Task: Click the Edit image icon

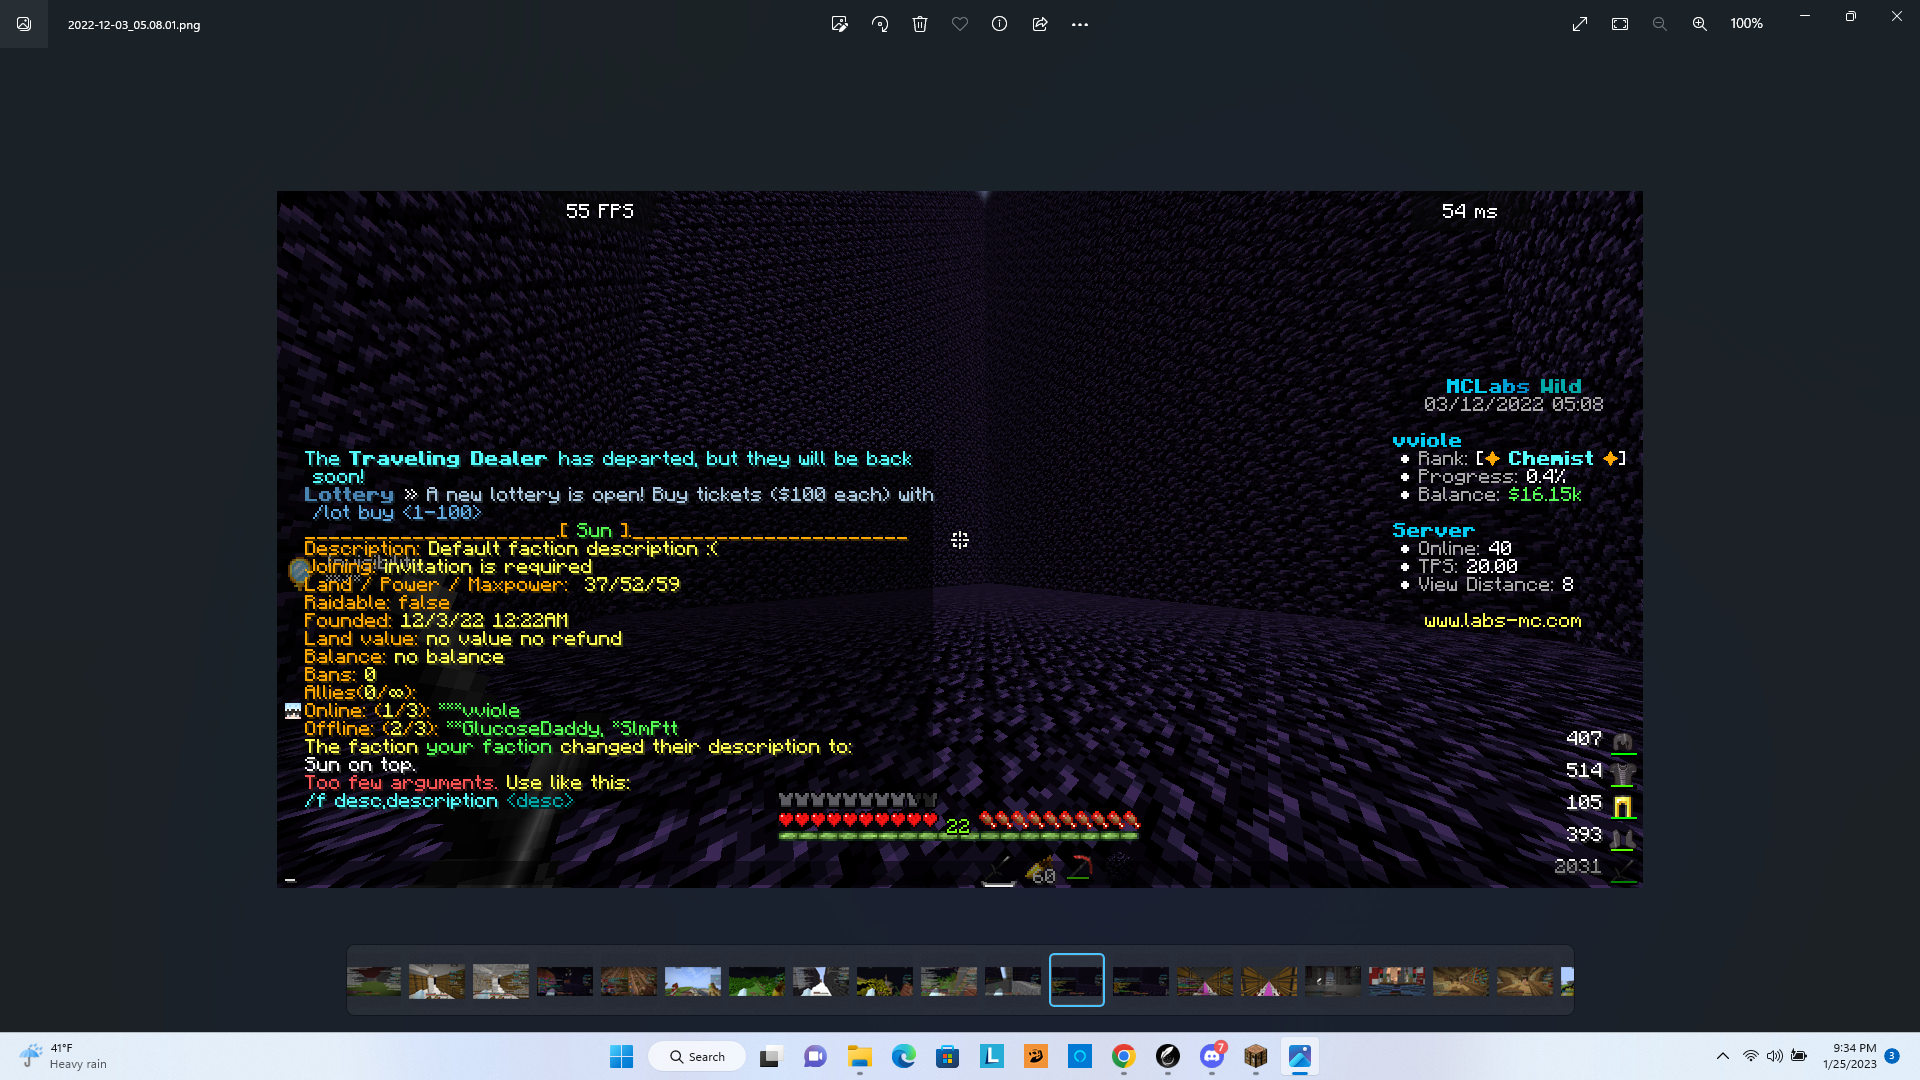Action: click(x=839, y=24)
